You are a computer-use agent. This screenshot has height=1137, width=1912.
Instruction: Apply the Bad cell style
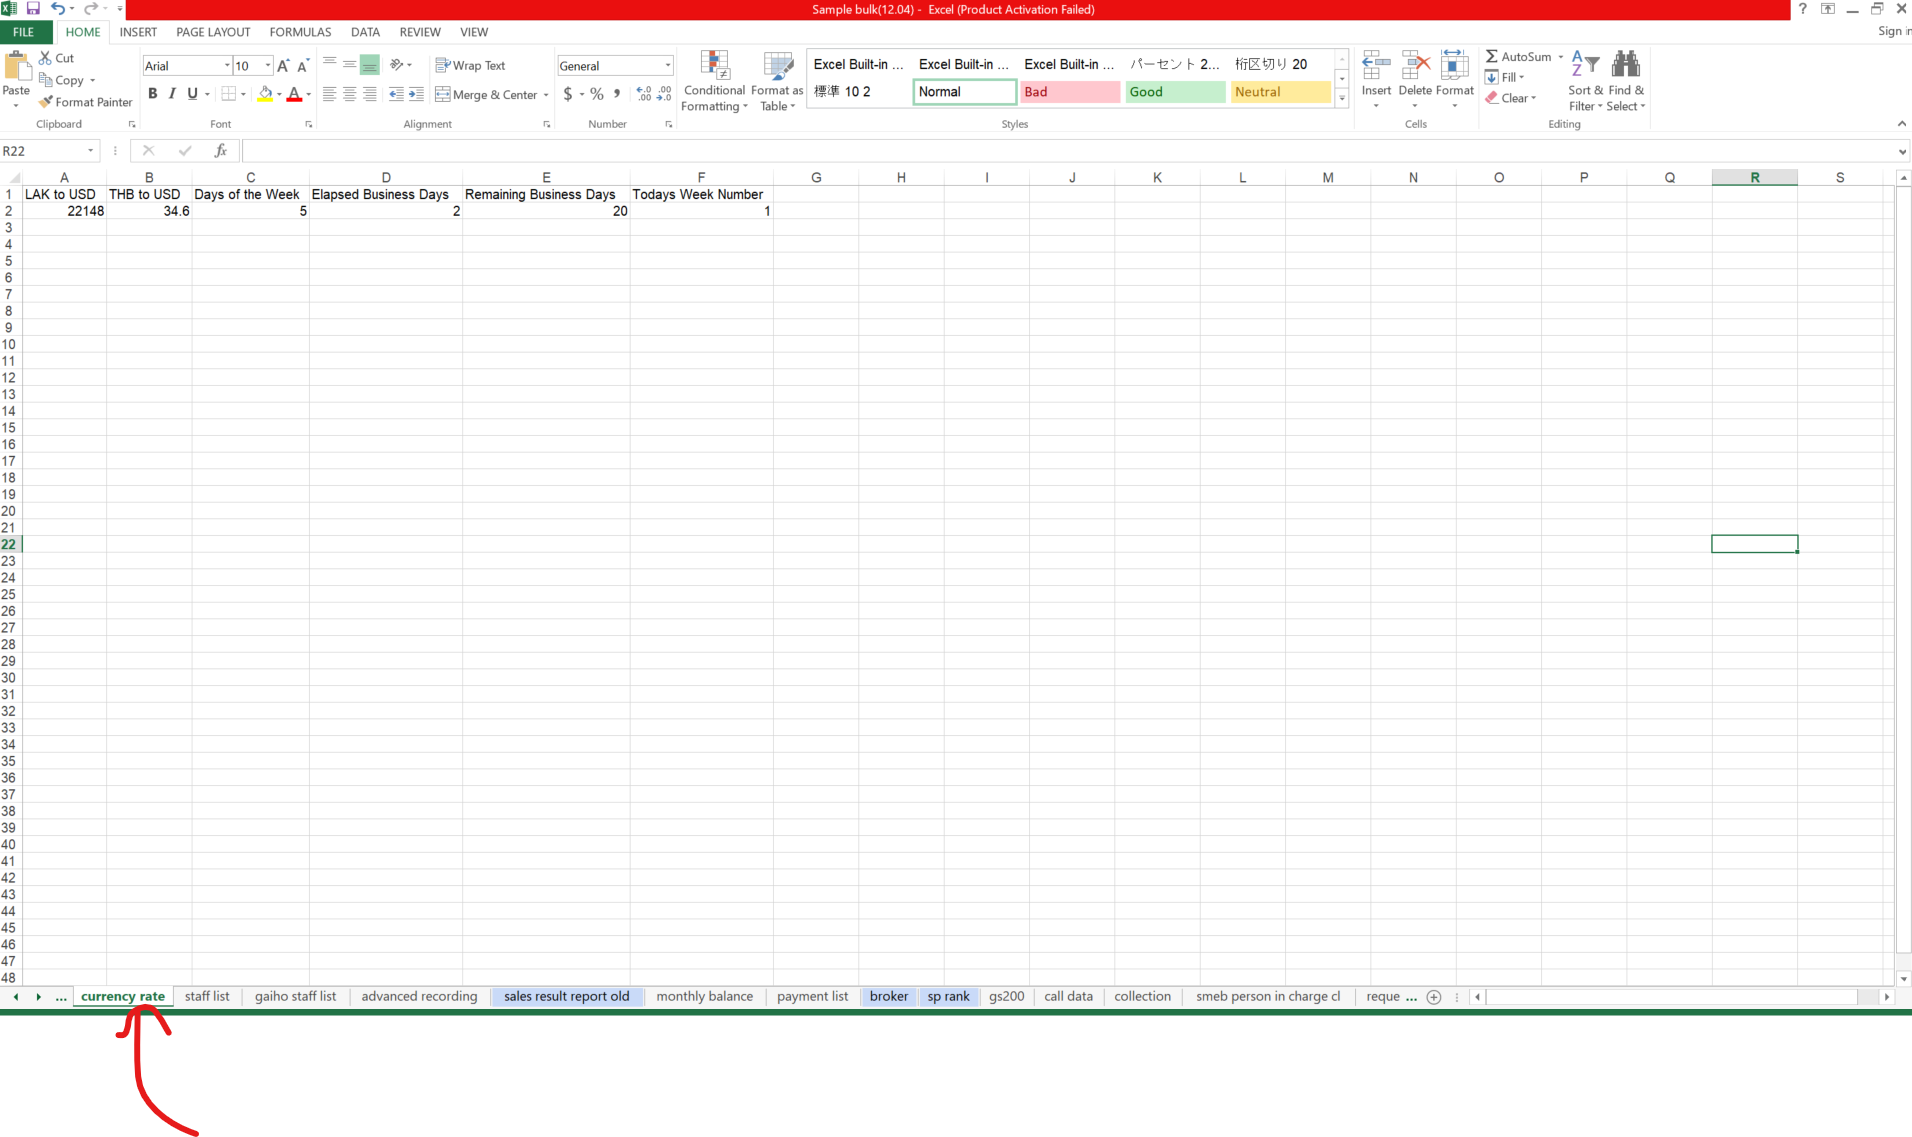click(1070, 92)
